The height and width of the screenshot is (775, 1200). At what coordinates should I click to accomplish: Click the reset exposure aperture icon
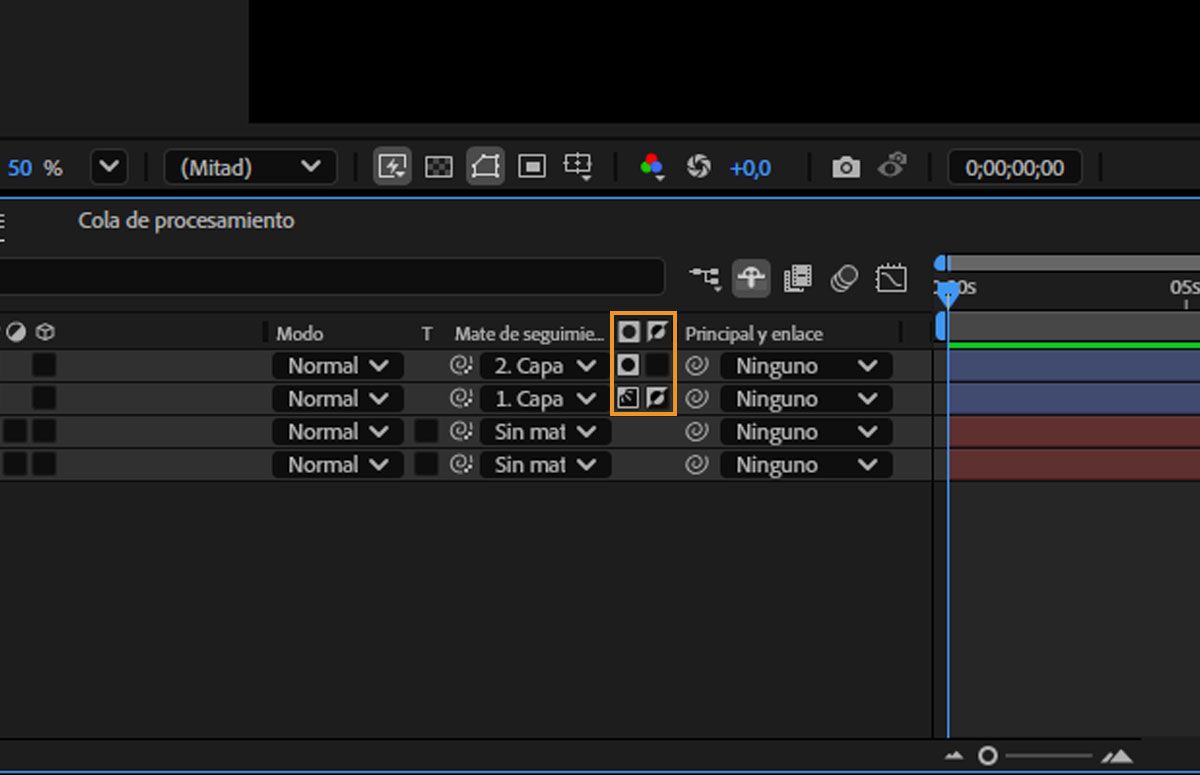[699, 167]
